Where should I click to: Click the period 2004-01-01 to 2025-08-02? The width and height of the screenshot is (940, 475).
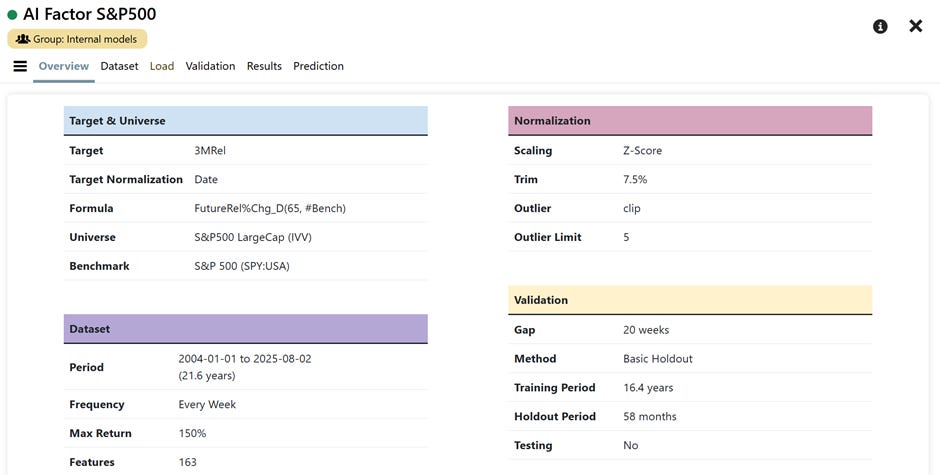click(x=245, y=359)
